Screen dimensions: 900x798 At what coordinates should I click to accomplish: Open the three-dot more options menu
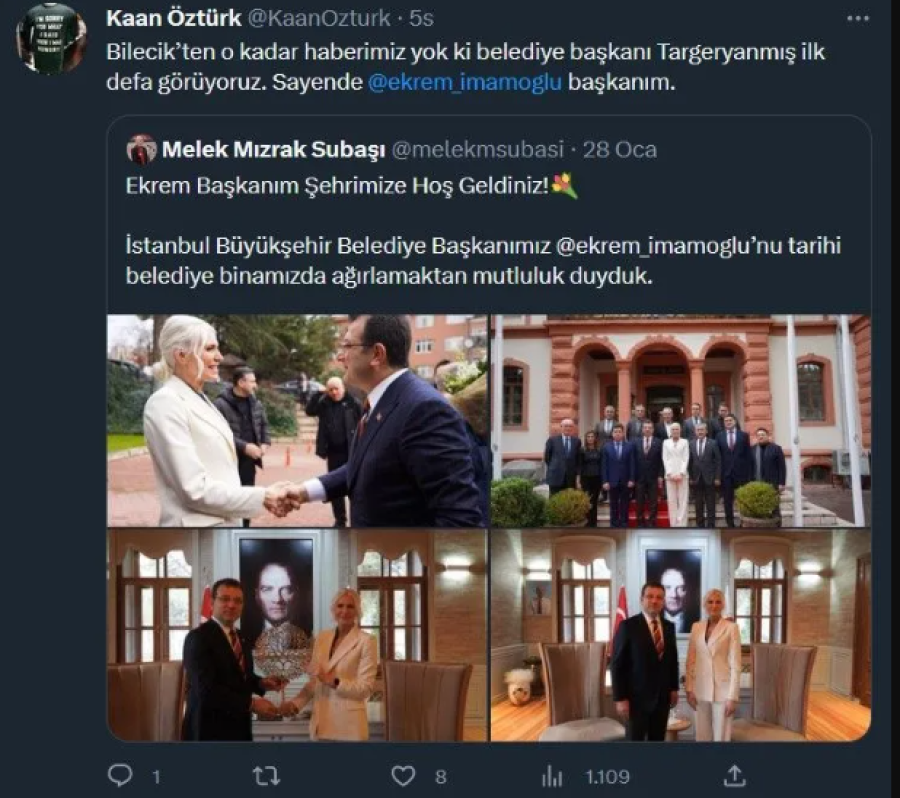[857, 19]
